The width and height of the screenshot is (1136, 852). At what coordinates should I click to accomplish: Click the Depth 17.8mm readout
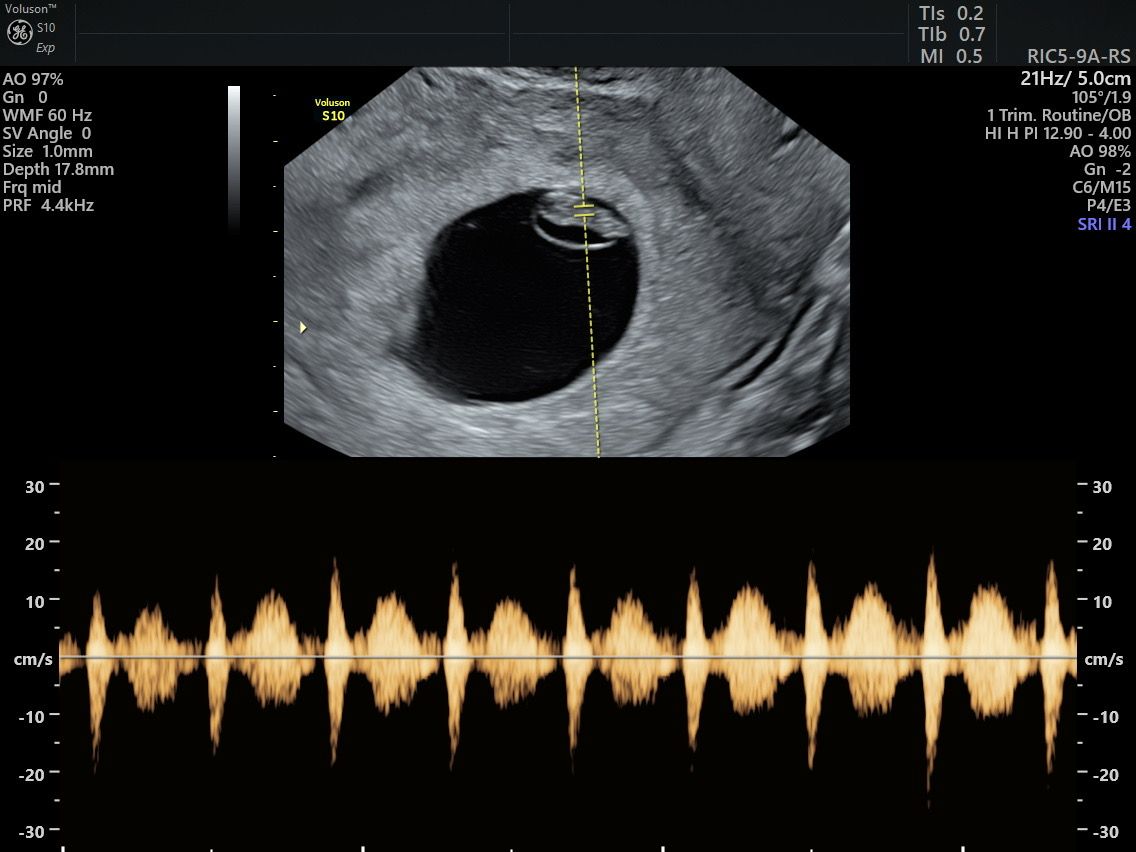coord(58,169)
